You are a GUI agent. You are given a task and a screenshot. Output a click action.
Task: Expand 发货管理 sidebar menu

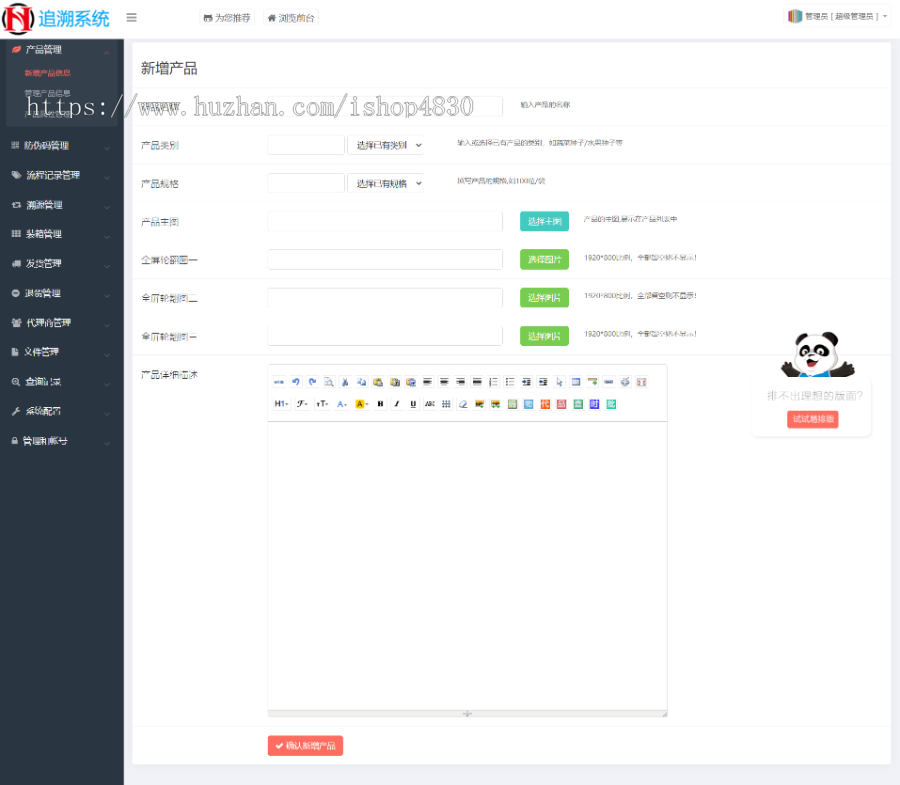tap(61, 263)
